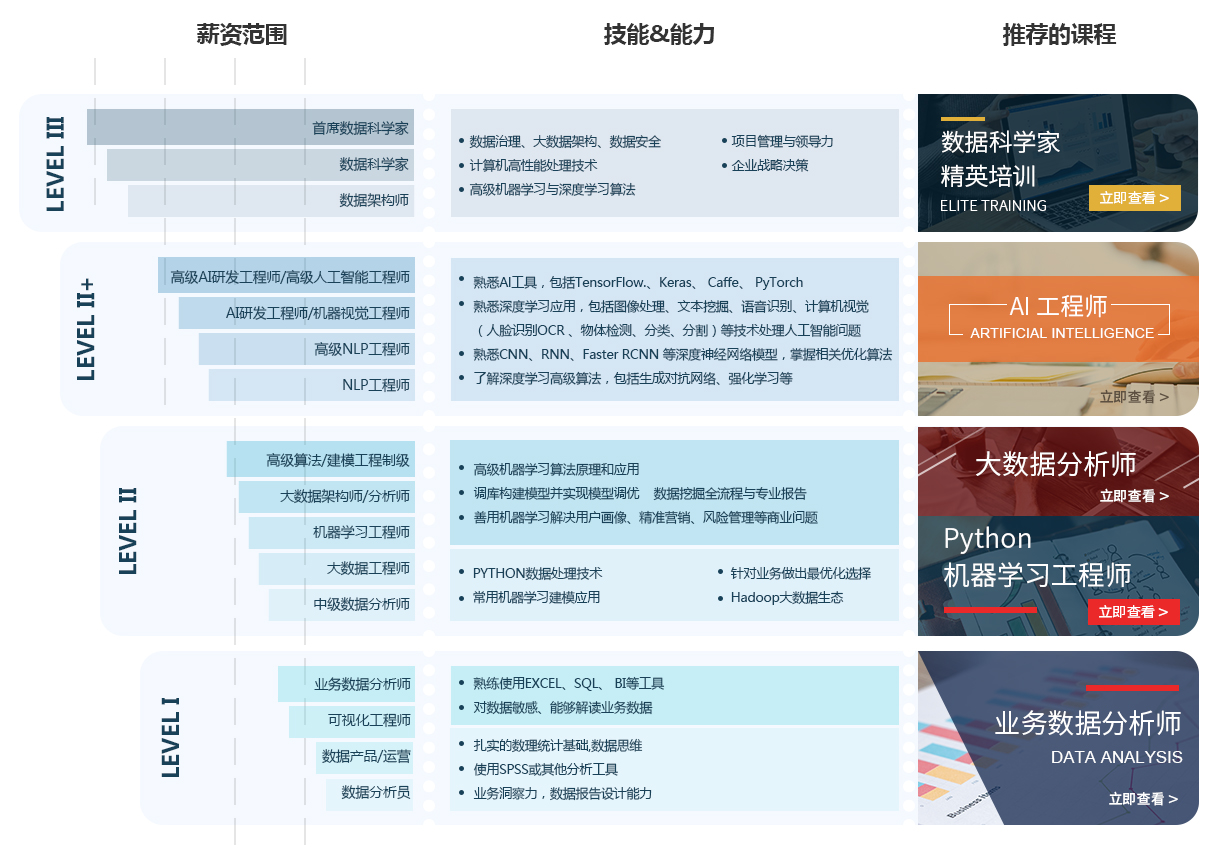Click the 薪资范围 column heading
The image size is (1218, 853).
click(x=242, y=35)
